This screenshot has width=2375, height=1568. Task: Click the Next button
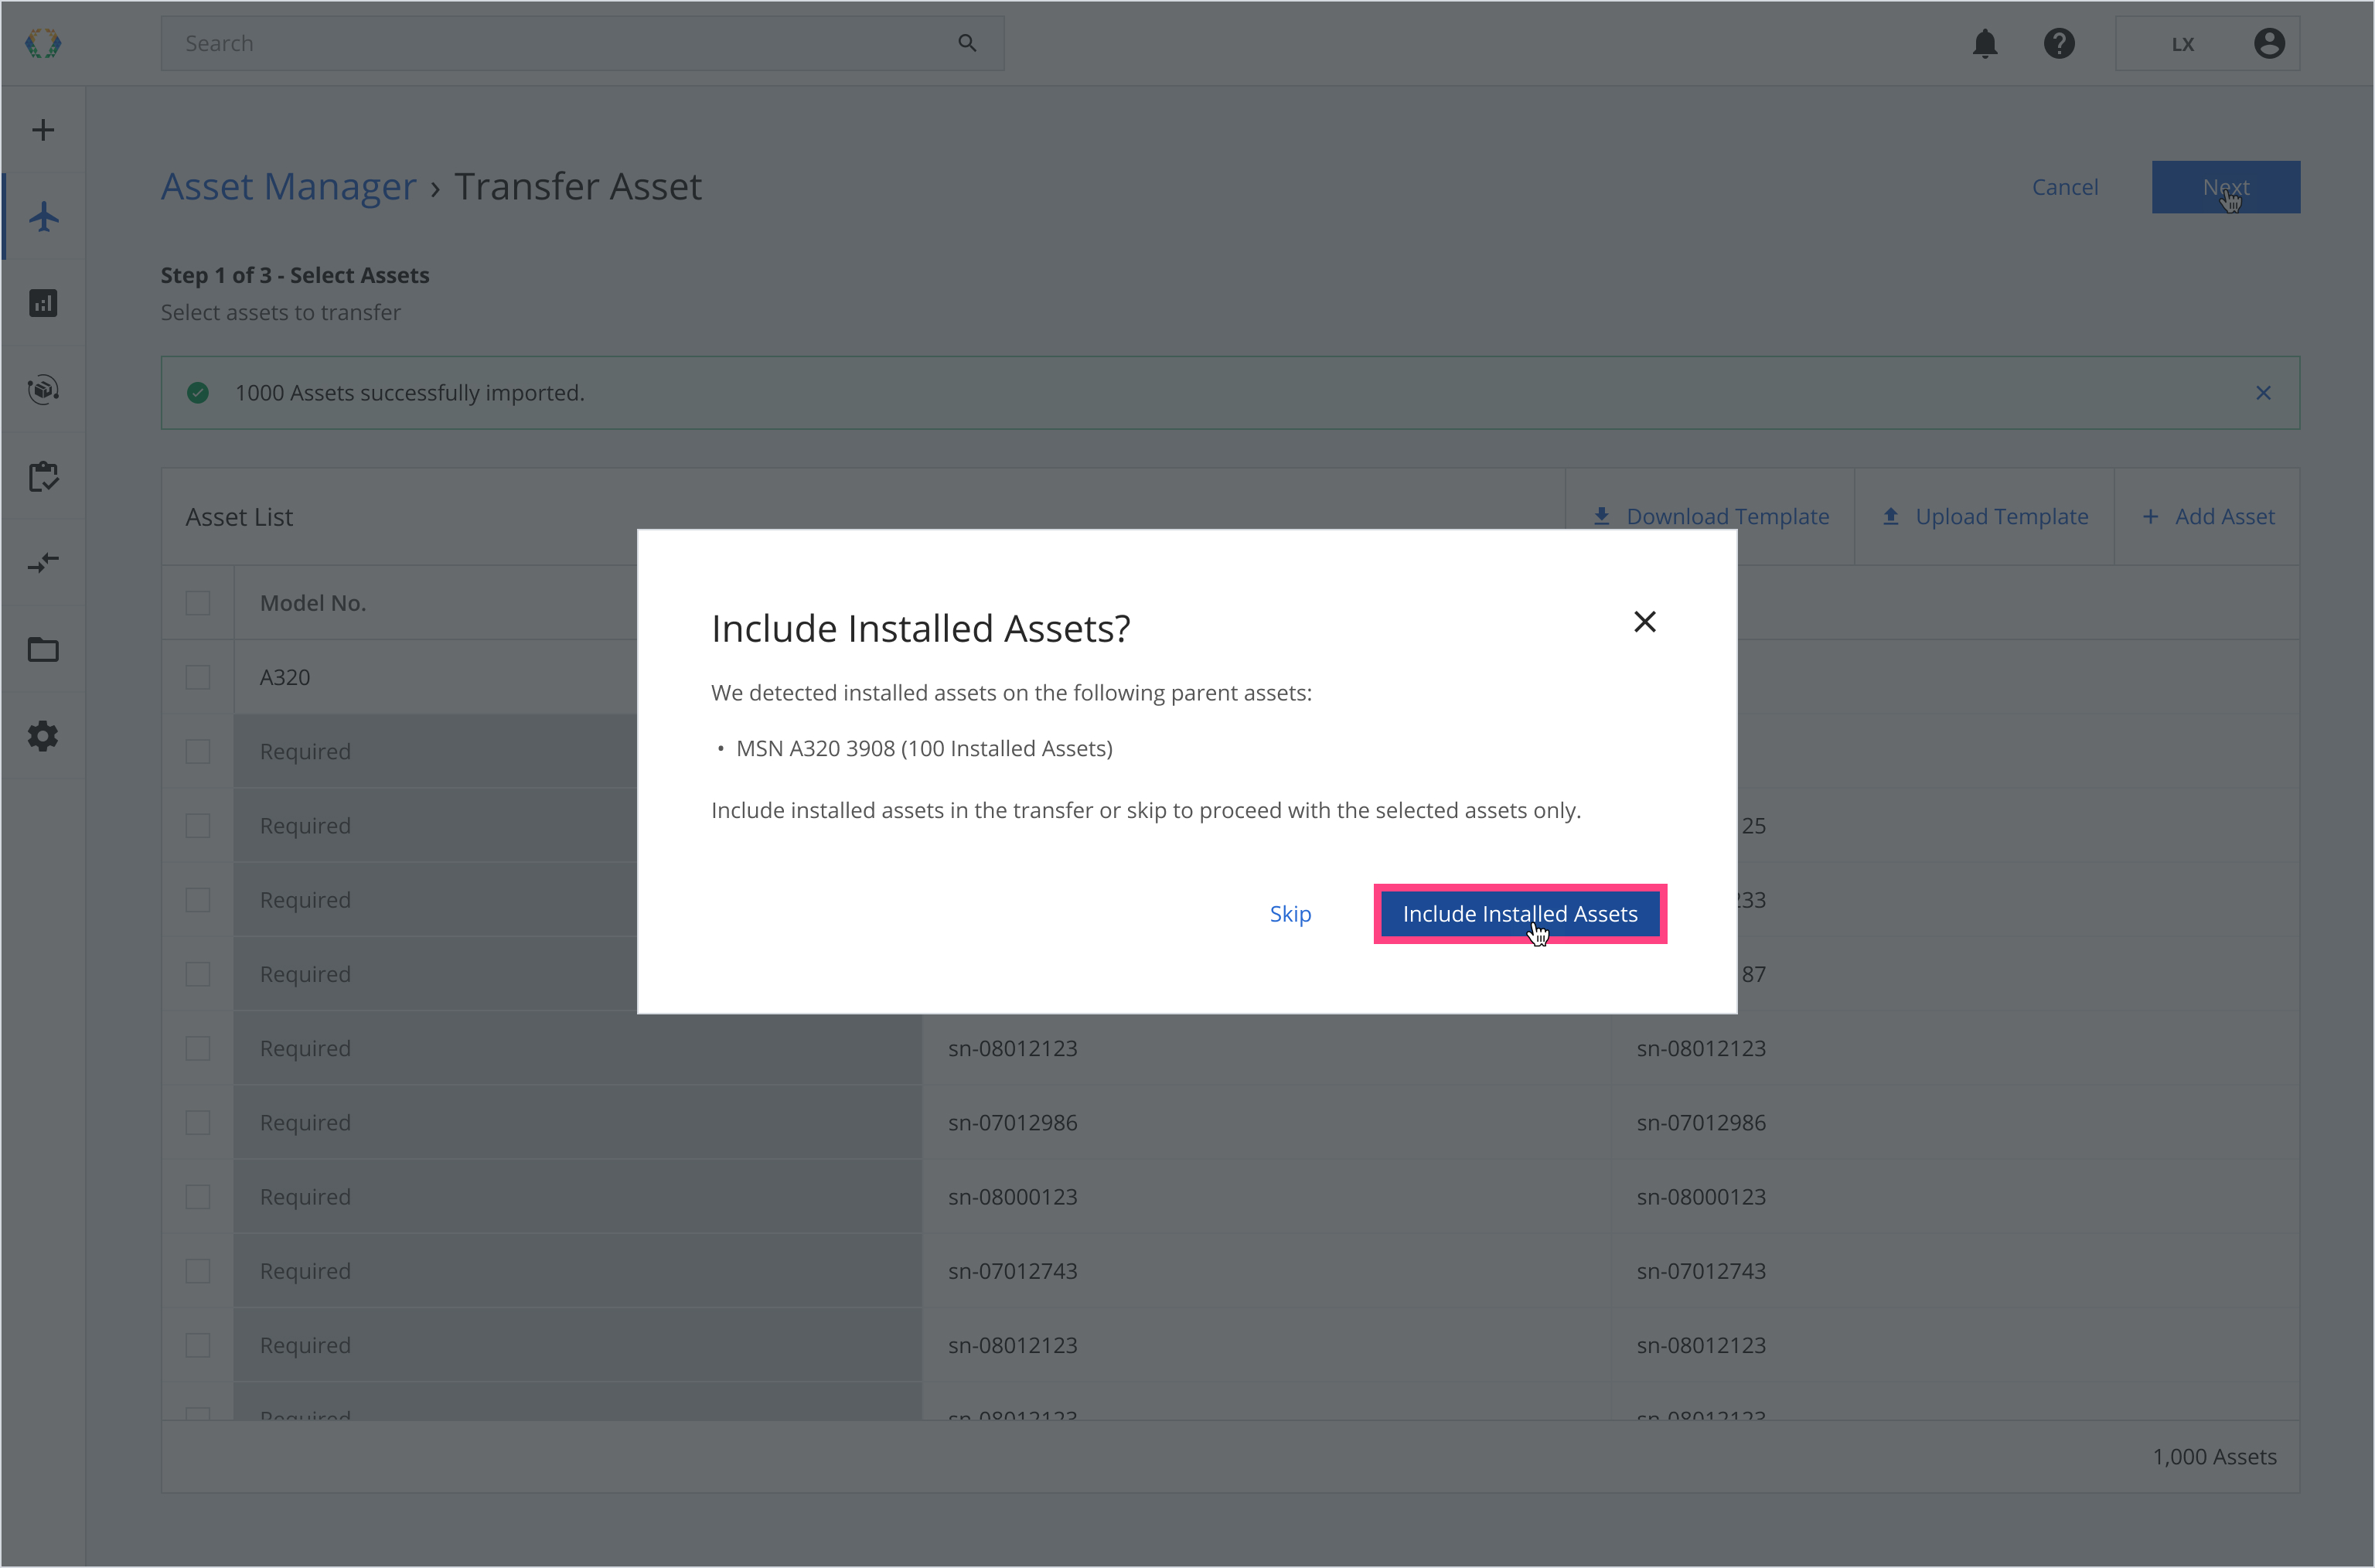pos(2226,187)
